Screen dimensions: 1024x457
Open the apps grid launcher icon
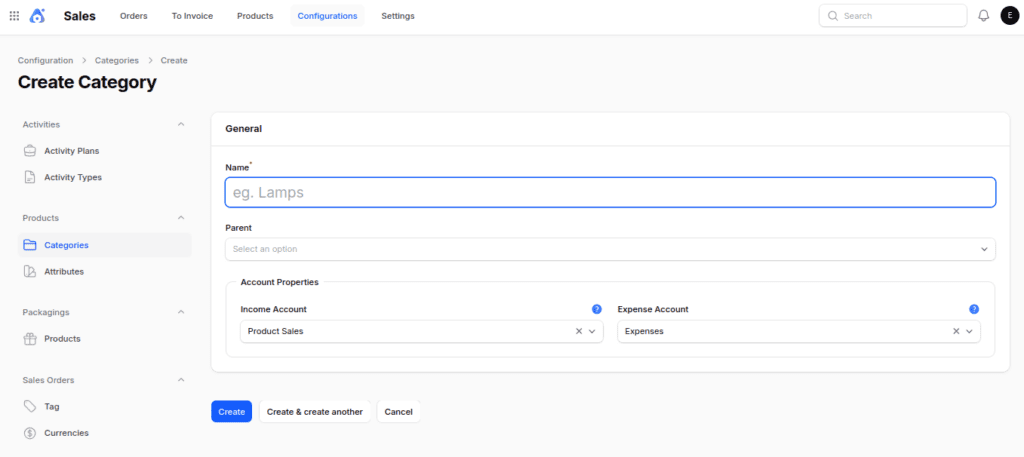14,16
